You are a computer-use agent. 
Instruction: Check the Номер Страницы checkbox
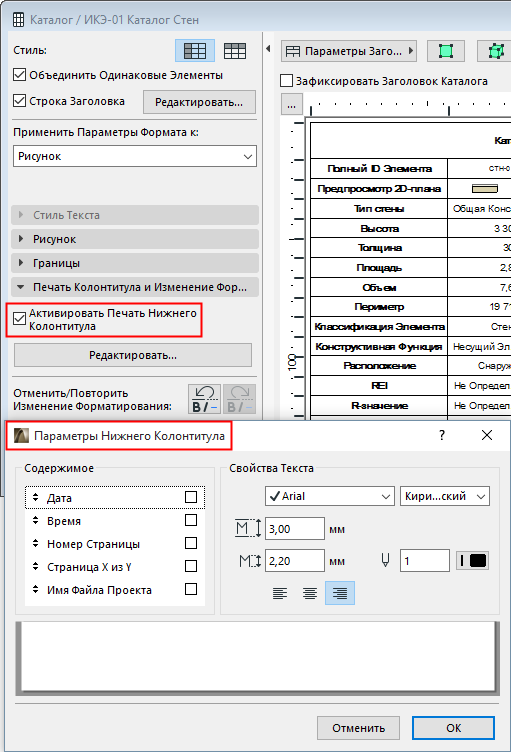tap(191, 543)
